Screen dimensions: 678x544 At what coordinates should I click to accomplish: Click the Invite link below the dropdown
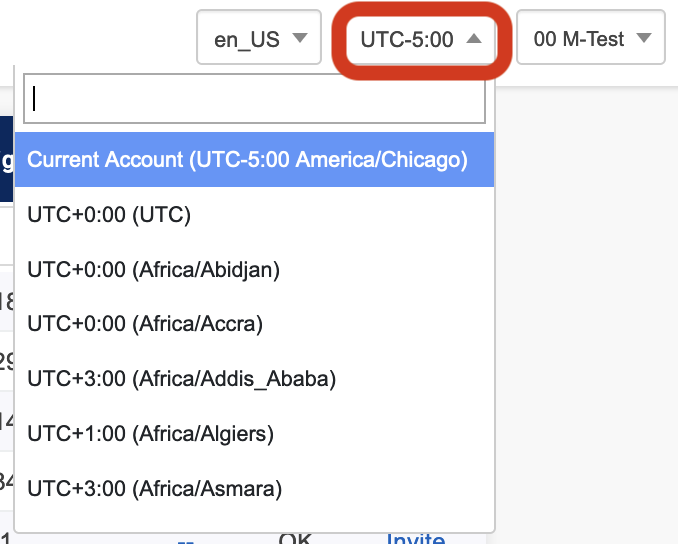(415, 539)
